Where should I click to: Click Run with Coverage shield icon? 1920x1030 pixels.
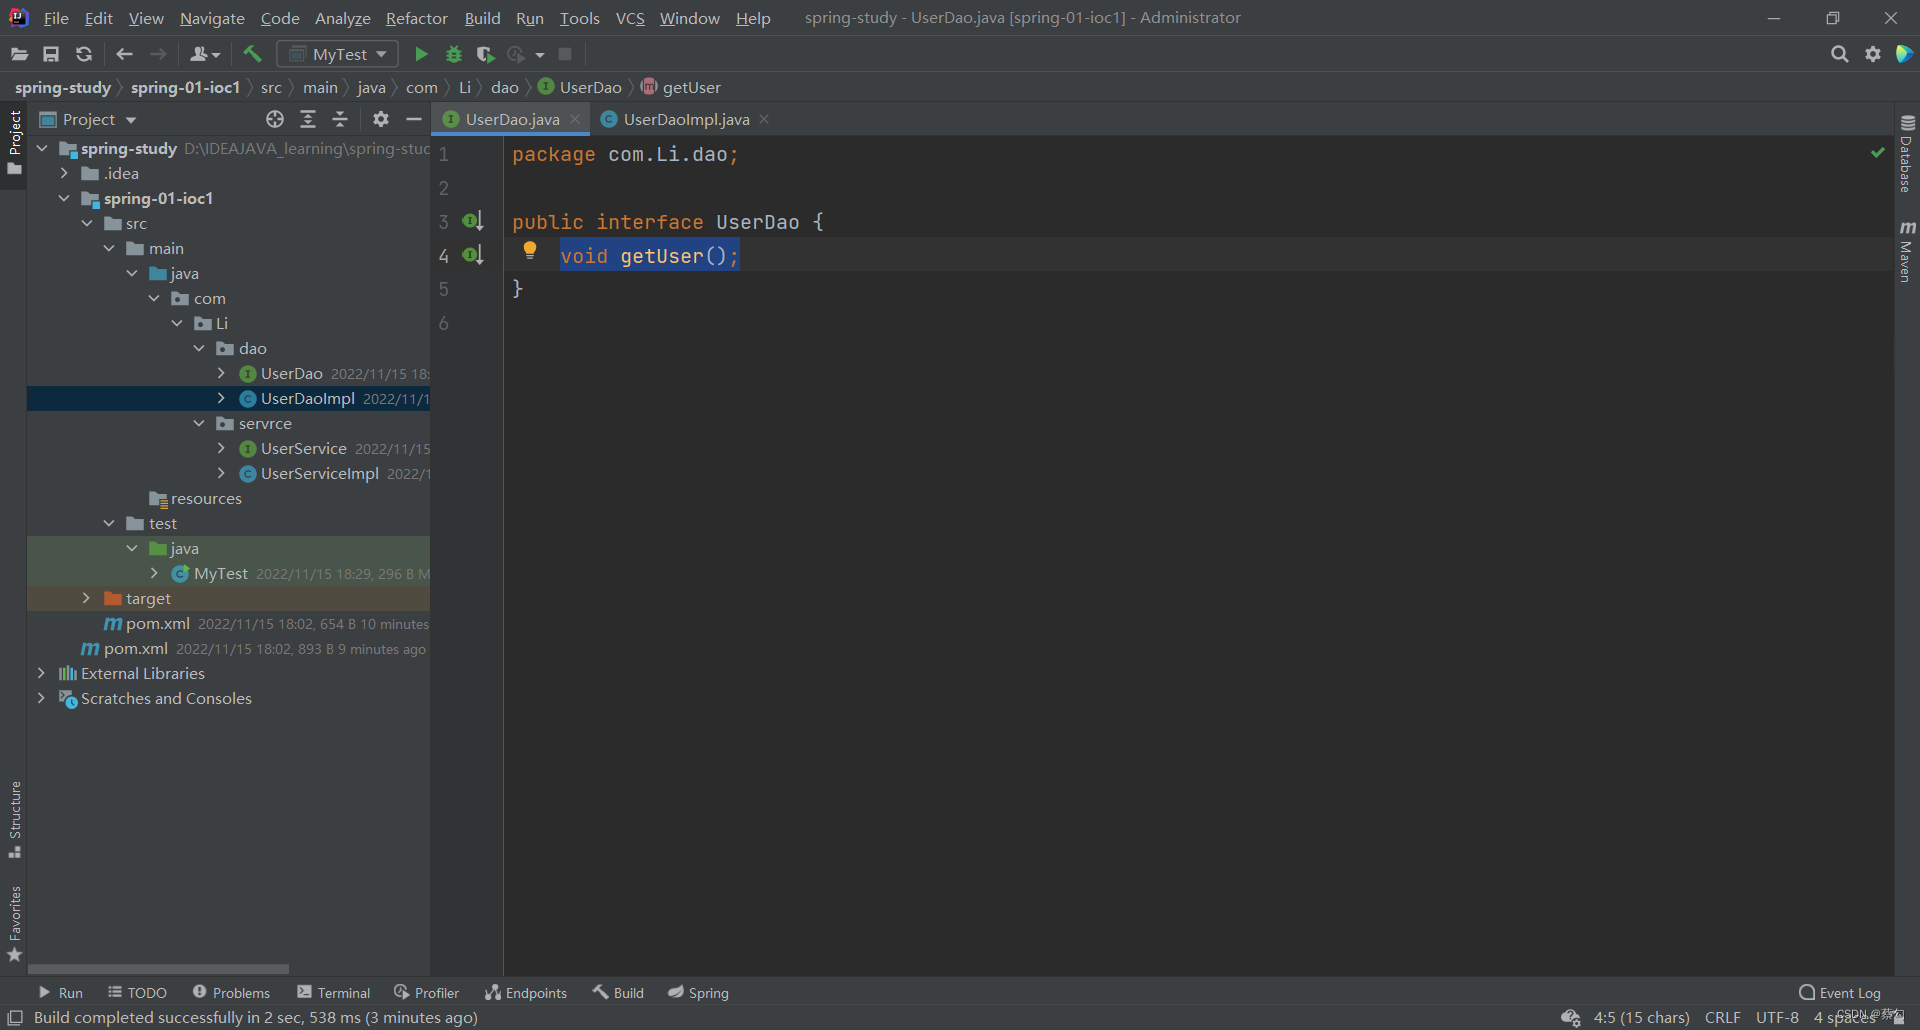(x=485, y=54)
